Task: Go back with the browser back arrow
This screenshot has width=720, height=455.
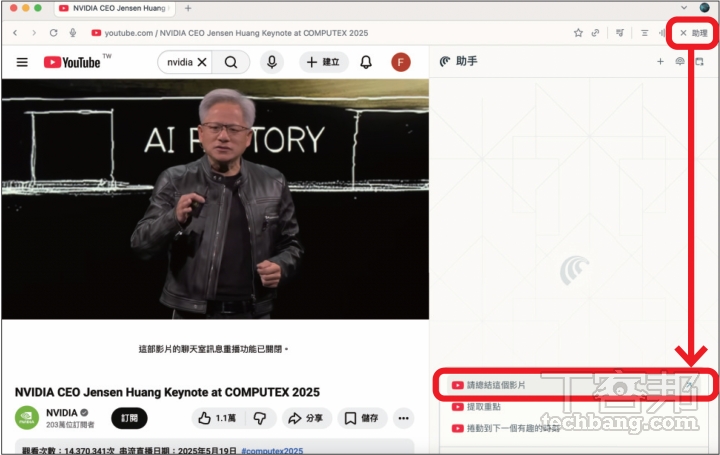Action: coord(15,33)
